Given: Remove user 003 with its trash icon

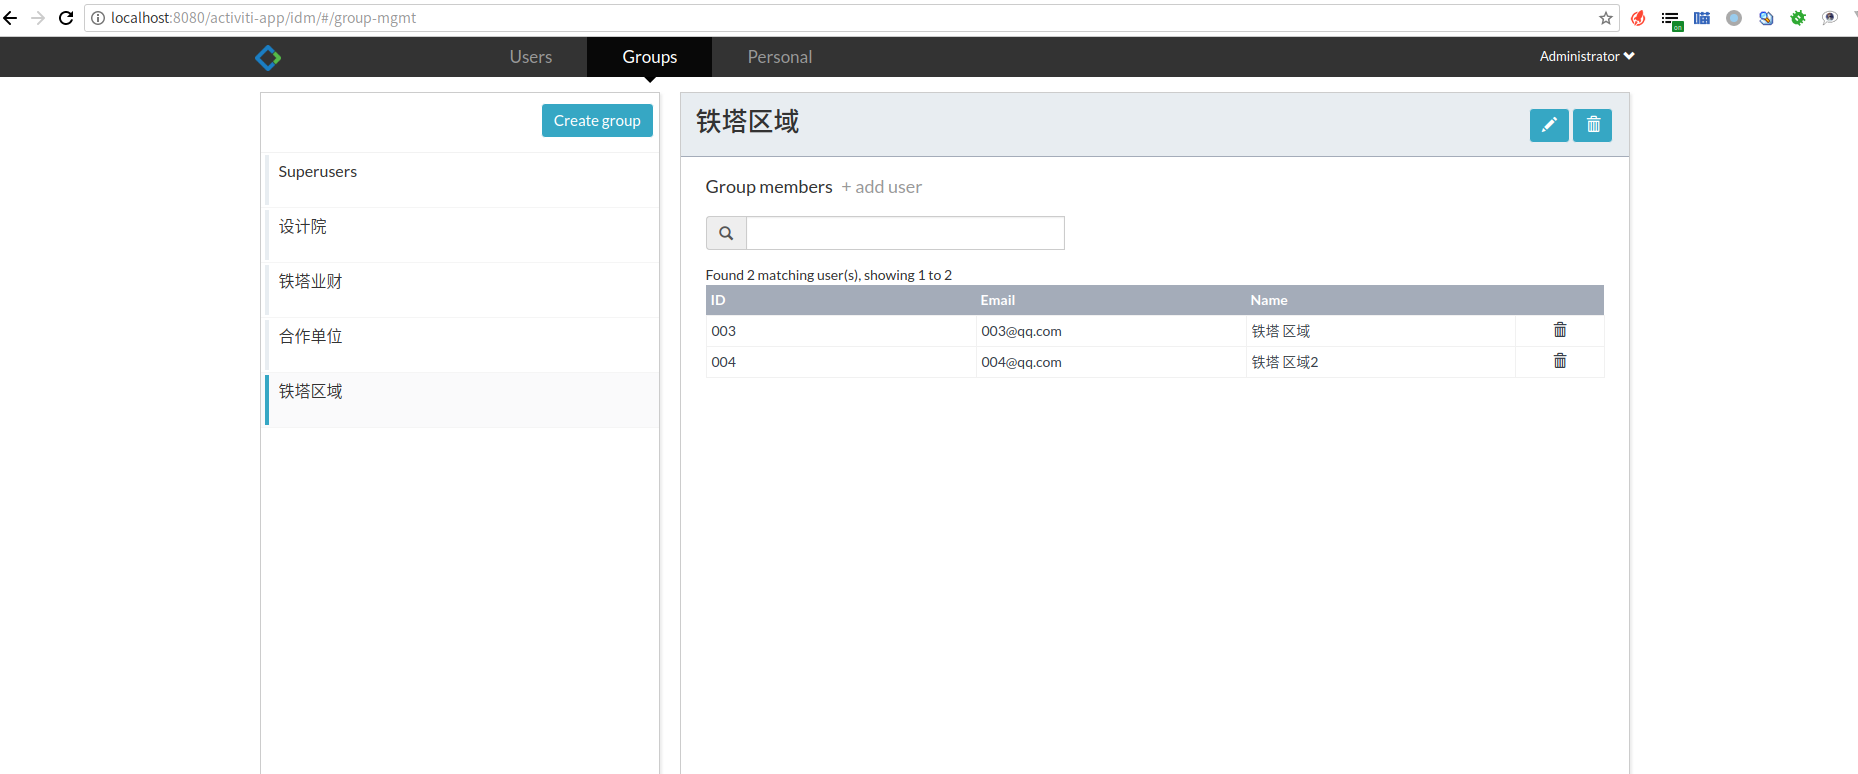Looking at the screenshot, I should (1559, 330).
